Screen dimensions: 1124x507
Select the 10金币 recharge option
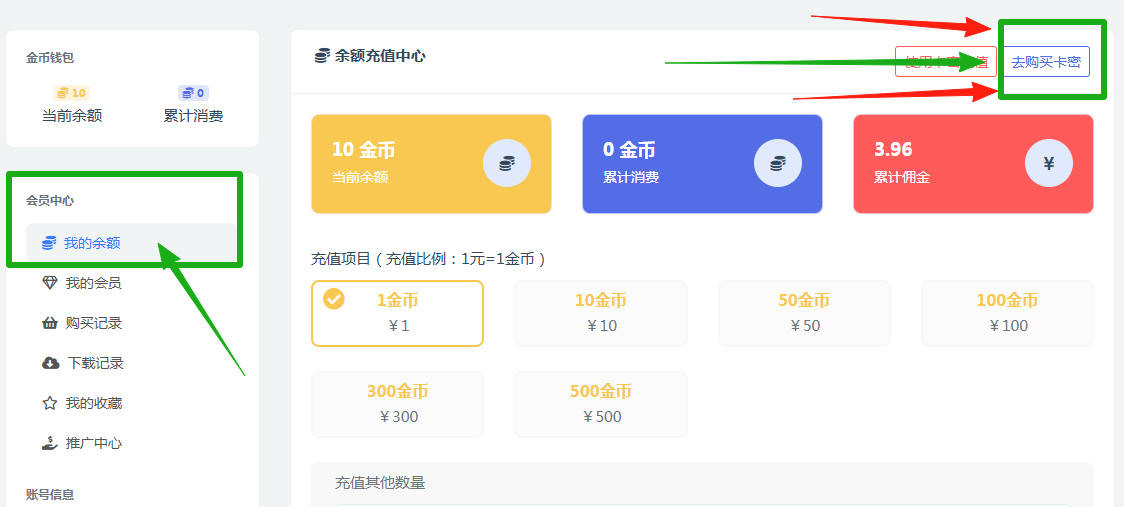point(601,313)
